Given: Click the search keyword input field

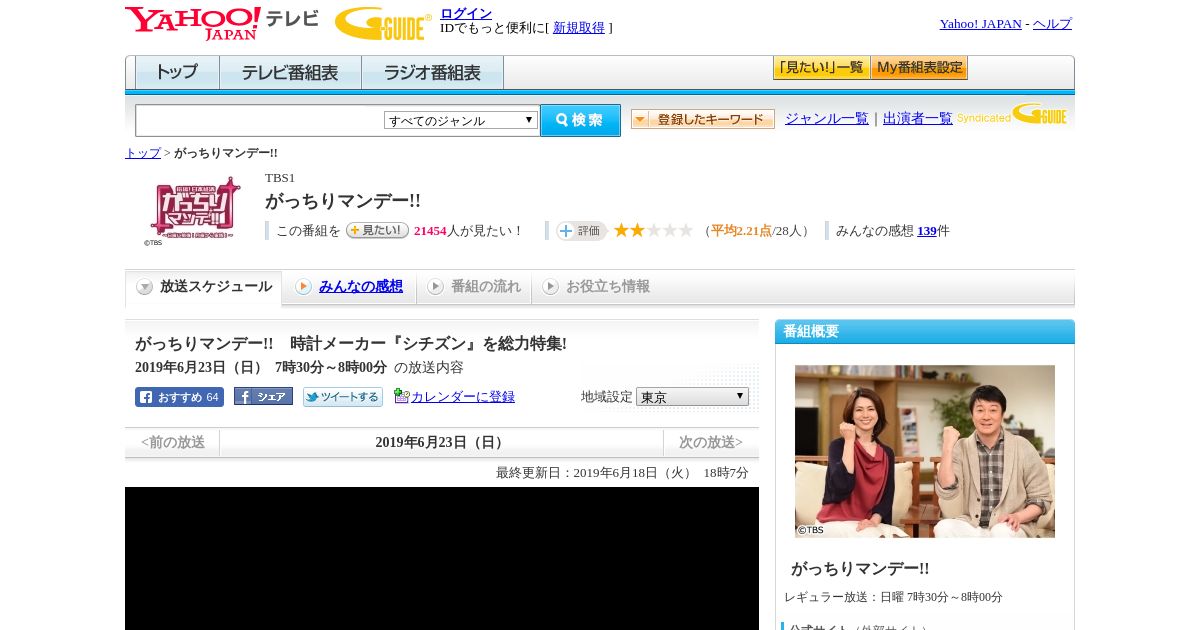Looking at the screenshot, I should coord(260,121).
